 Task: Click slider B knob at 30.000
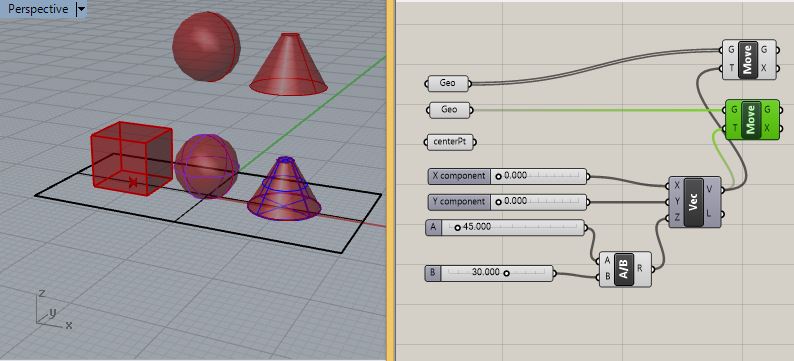[506, 273]
